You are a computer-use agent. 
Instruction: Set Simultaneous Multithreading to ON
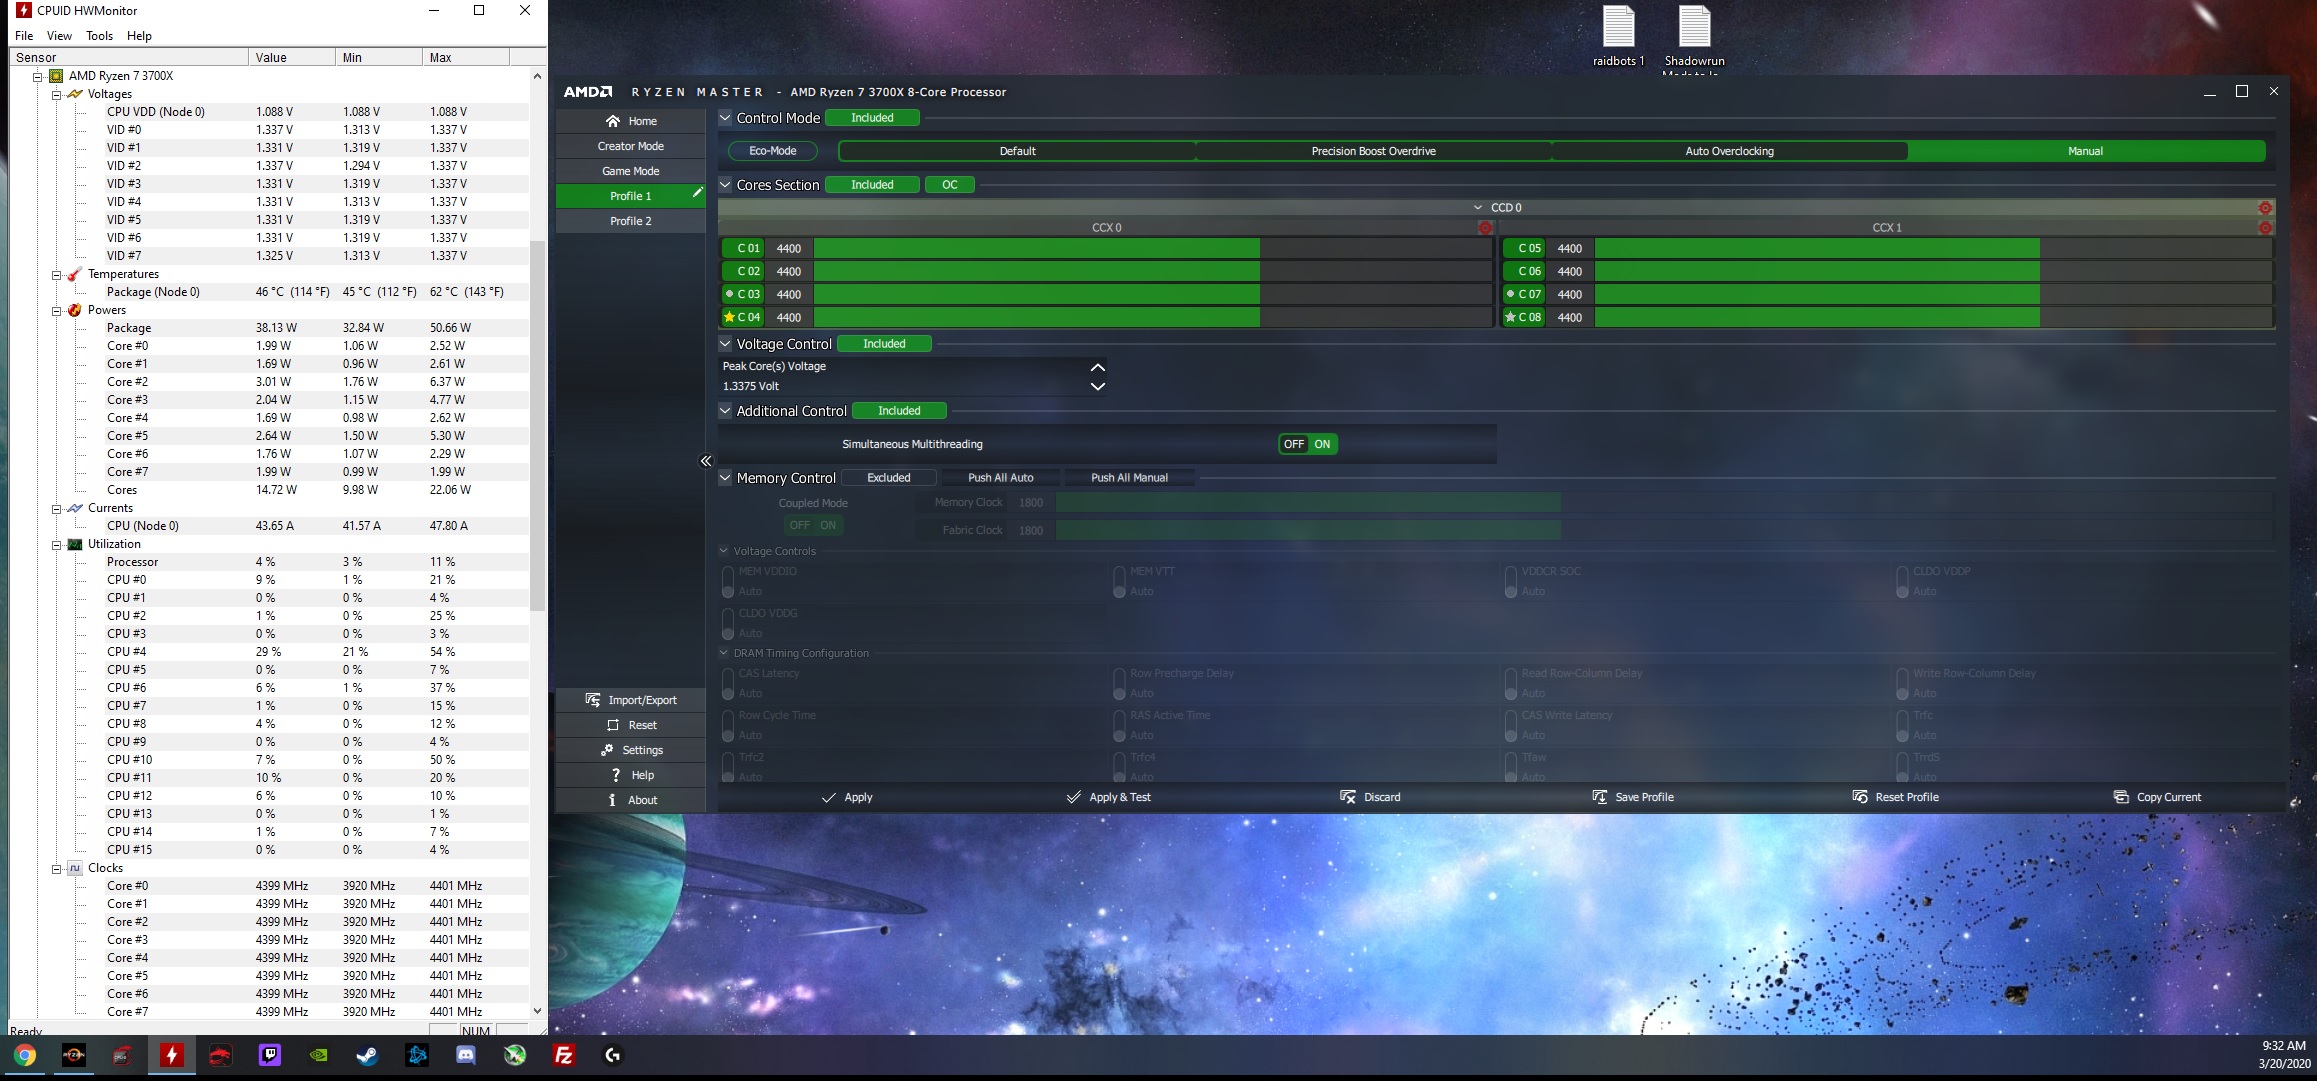[1322, 444]
